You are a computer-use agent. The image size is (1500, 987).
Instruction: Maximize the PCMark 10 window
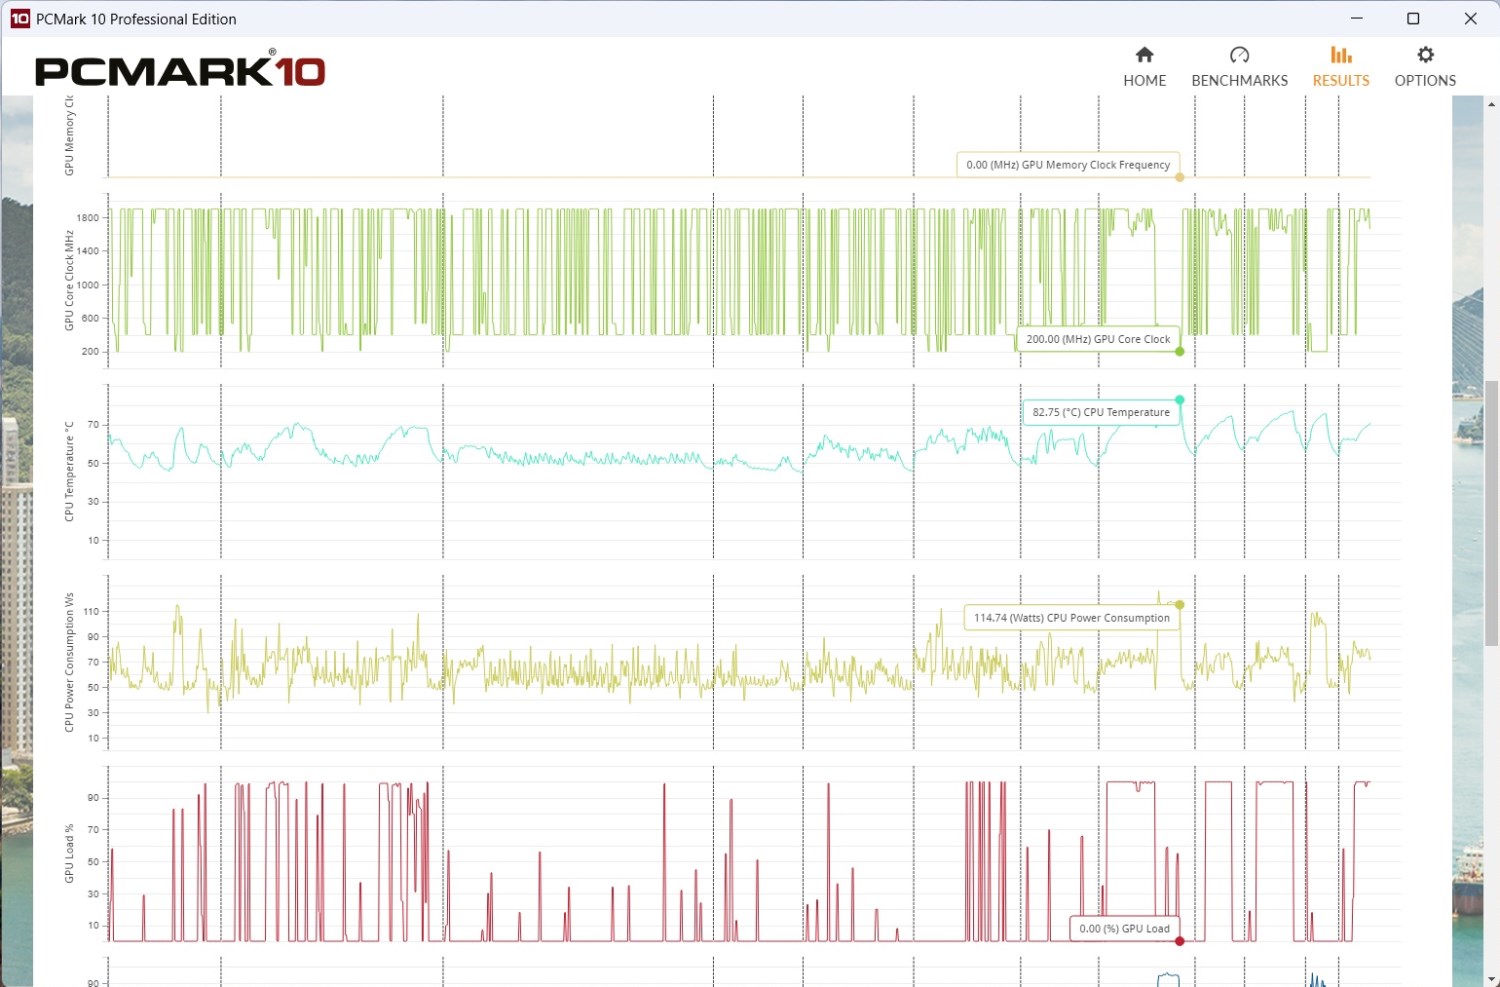[x=1413, y=19]
